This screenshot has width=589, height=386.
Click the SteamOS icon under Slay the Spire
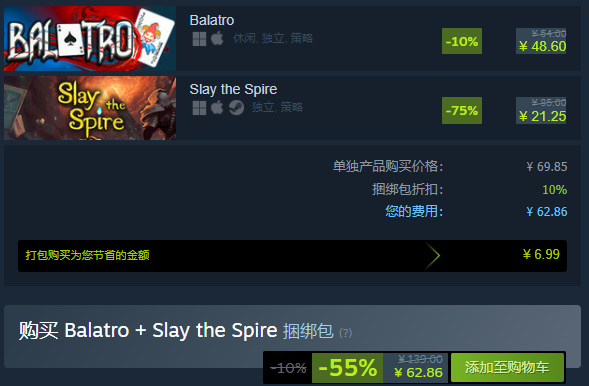pyautogui.click(x=236, y=108)
